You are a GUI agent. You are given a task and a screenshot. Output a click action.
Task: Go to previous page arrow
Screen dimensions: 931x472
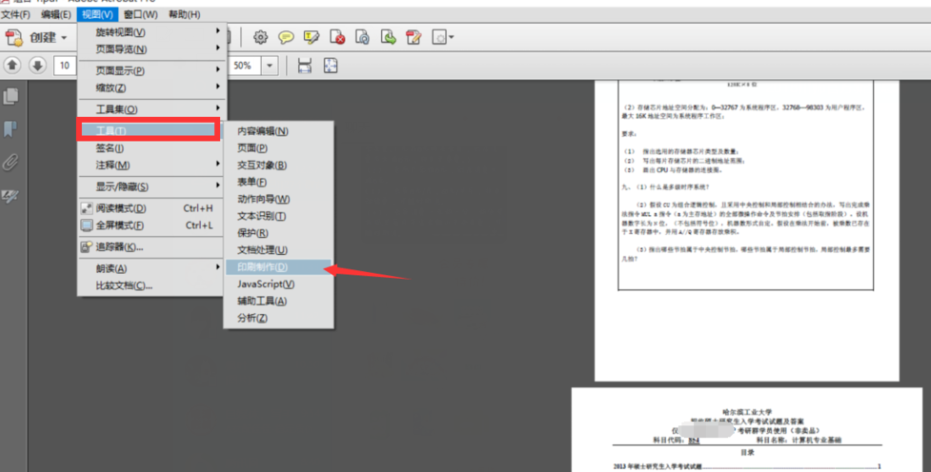pos(12,65)
